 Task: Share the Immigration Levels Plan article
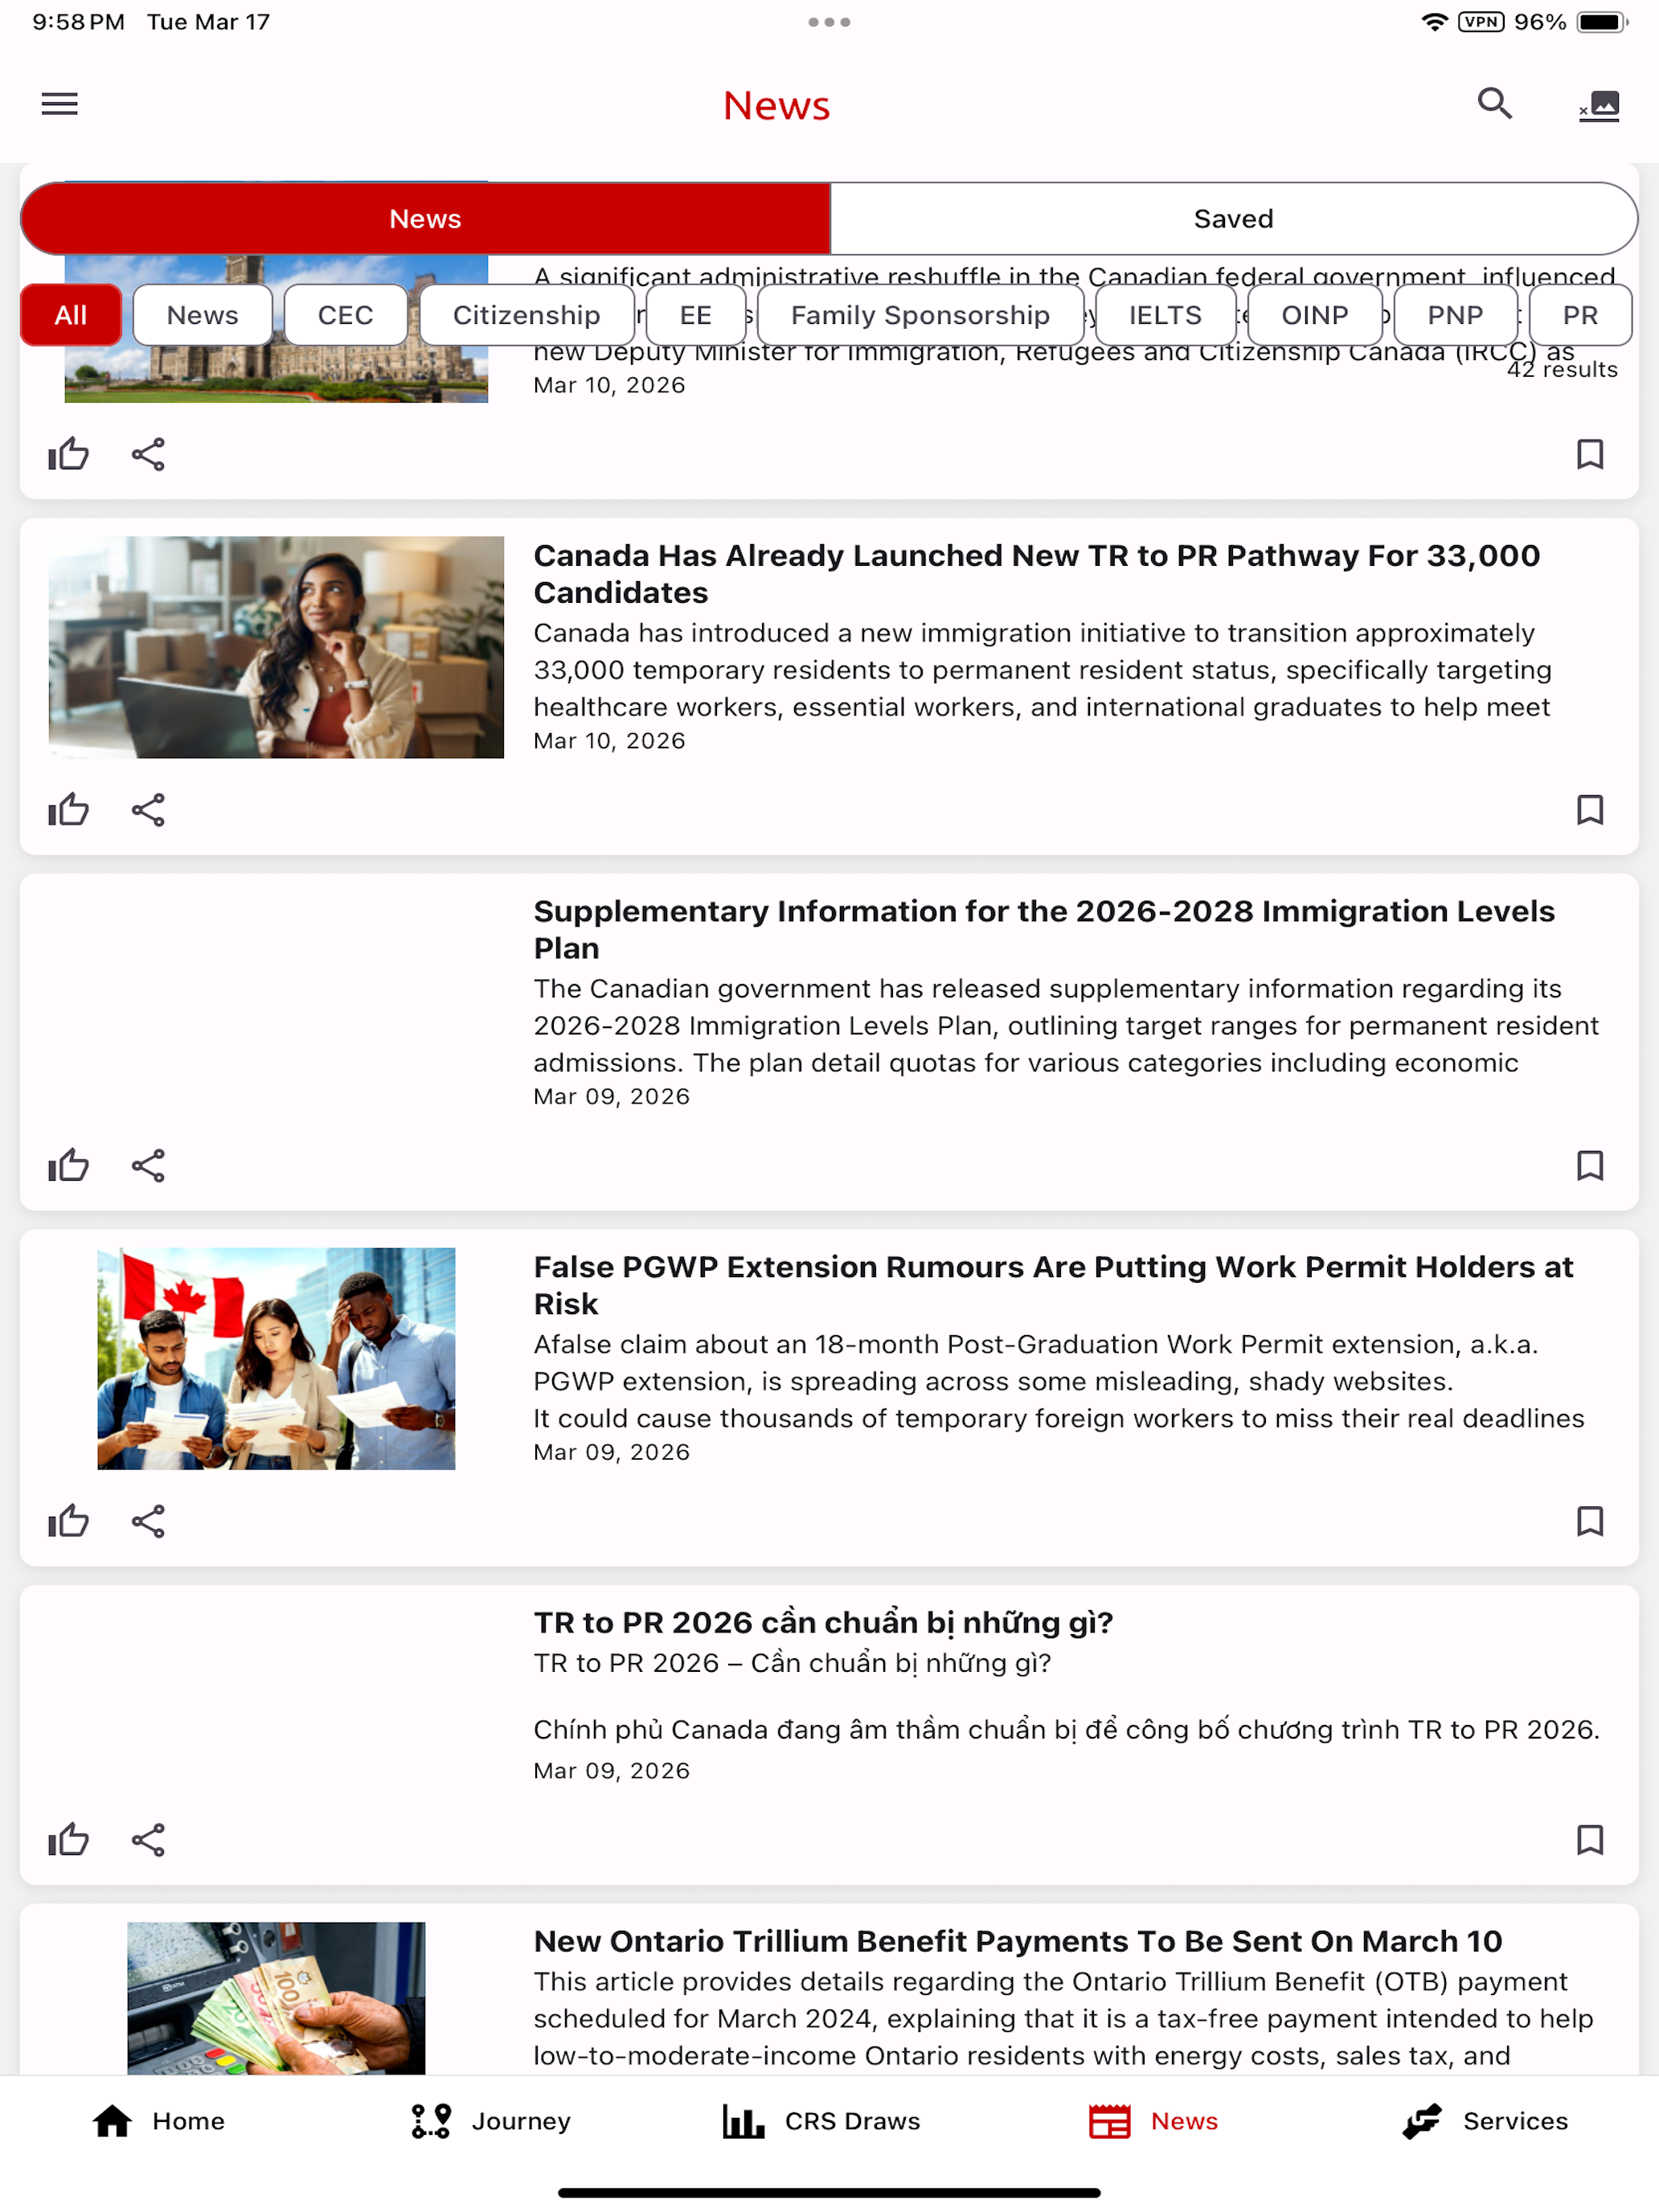coord(148,1166)
